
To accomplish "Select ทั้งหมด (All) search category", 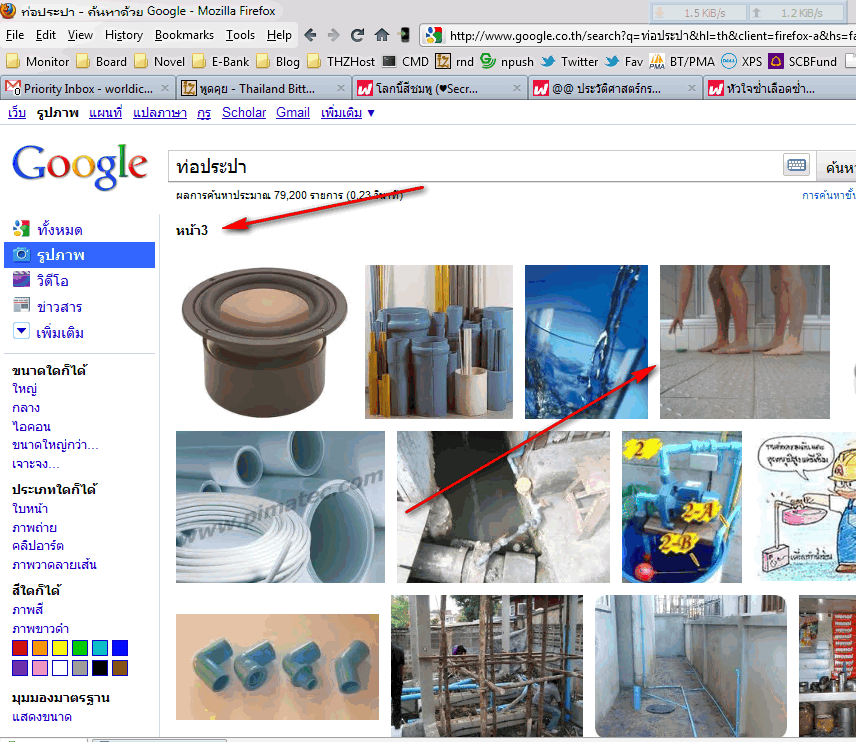I will coord(60,229).
